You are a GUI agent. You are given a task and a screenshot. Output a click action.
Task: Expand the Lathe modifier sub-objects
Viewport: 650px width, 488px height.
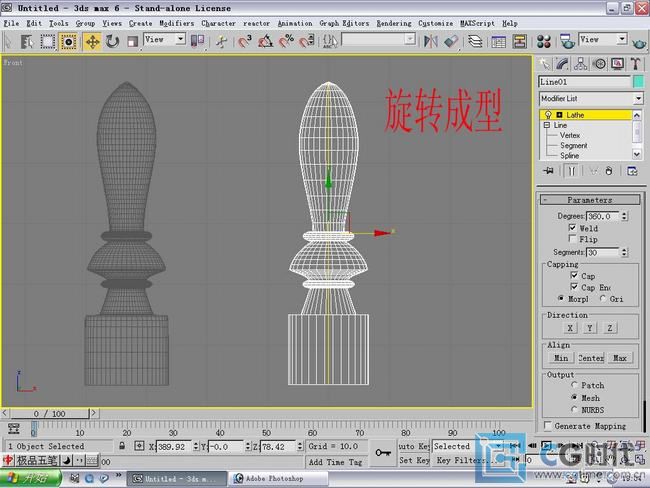coord(560,115)
